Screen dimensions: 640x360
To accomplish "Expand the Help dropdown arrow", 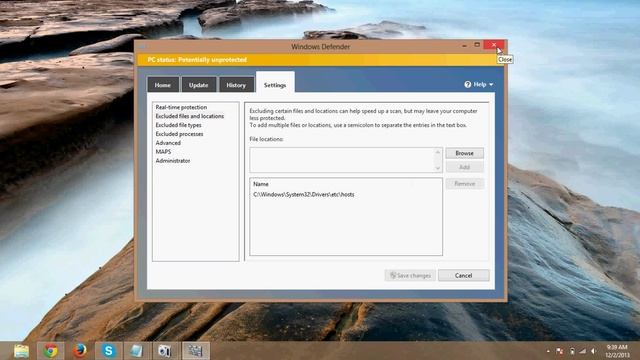I will [x=491, y=84].
